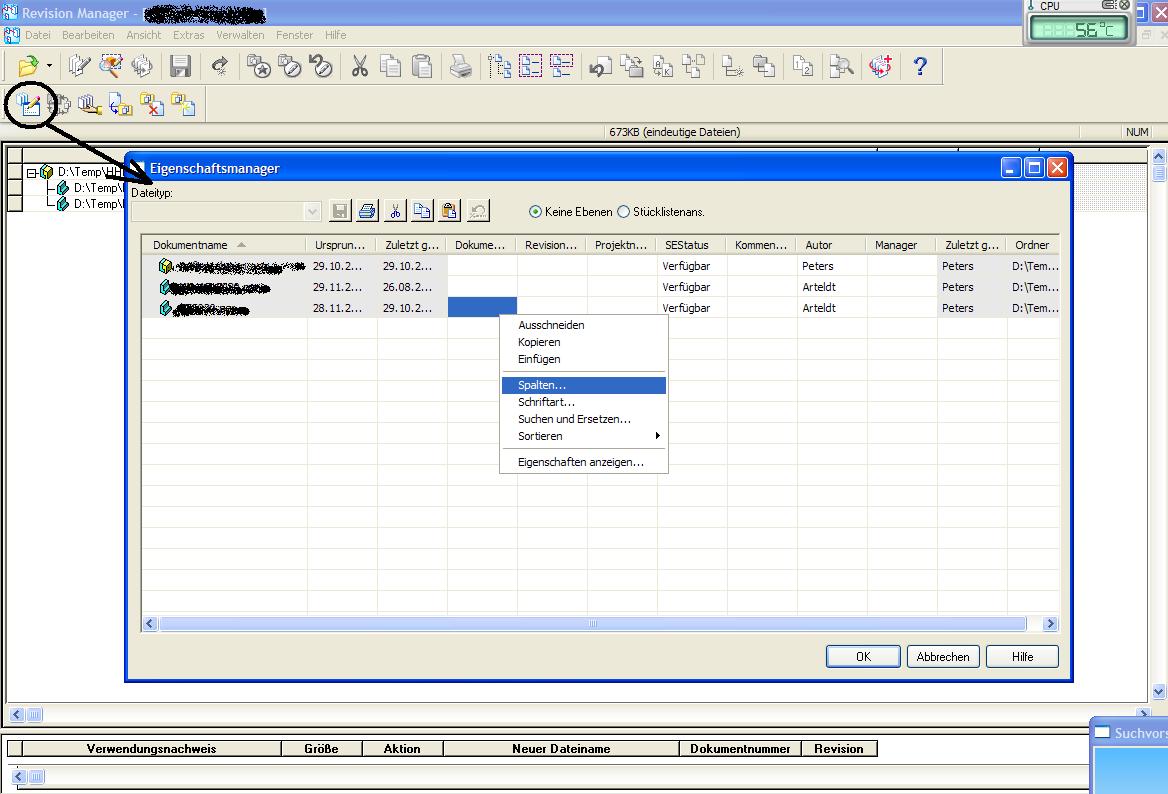Choose Schriftart... in the context menu
Image resolution: width=1168 pixels, height=794 pixels.
point(584,402)
